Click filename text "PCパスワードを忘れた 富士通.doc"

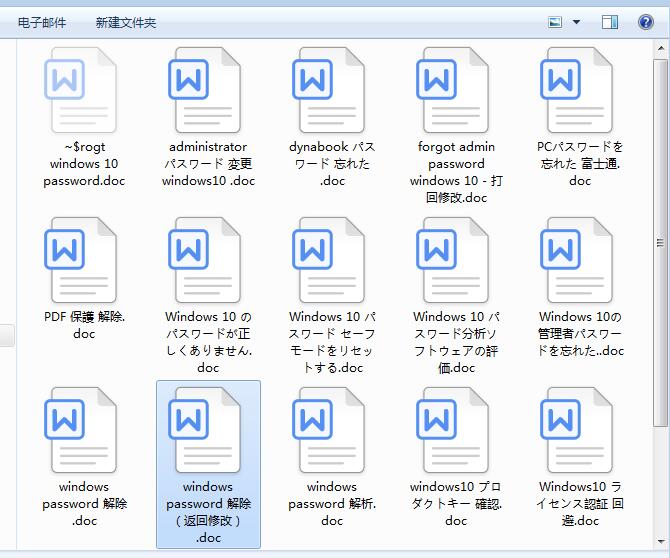pos(580,164)
